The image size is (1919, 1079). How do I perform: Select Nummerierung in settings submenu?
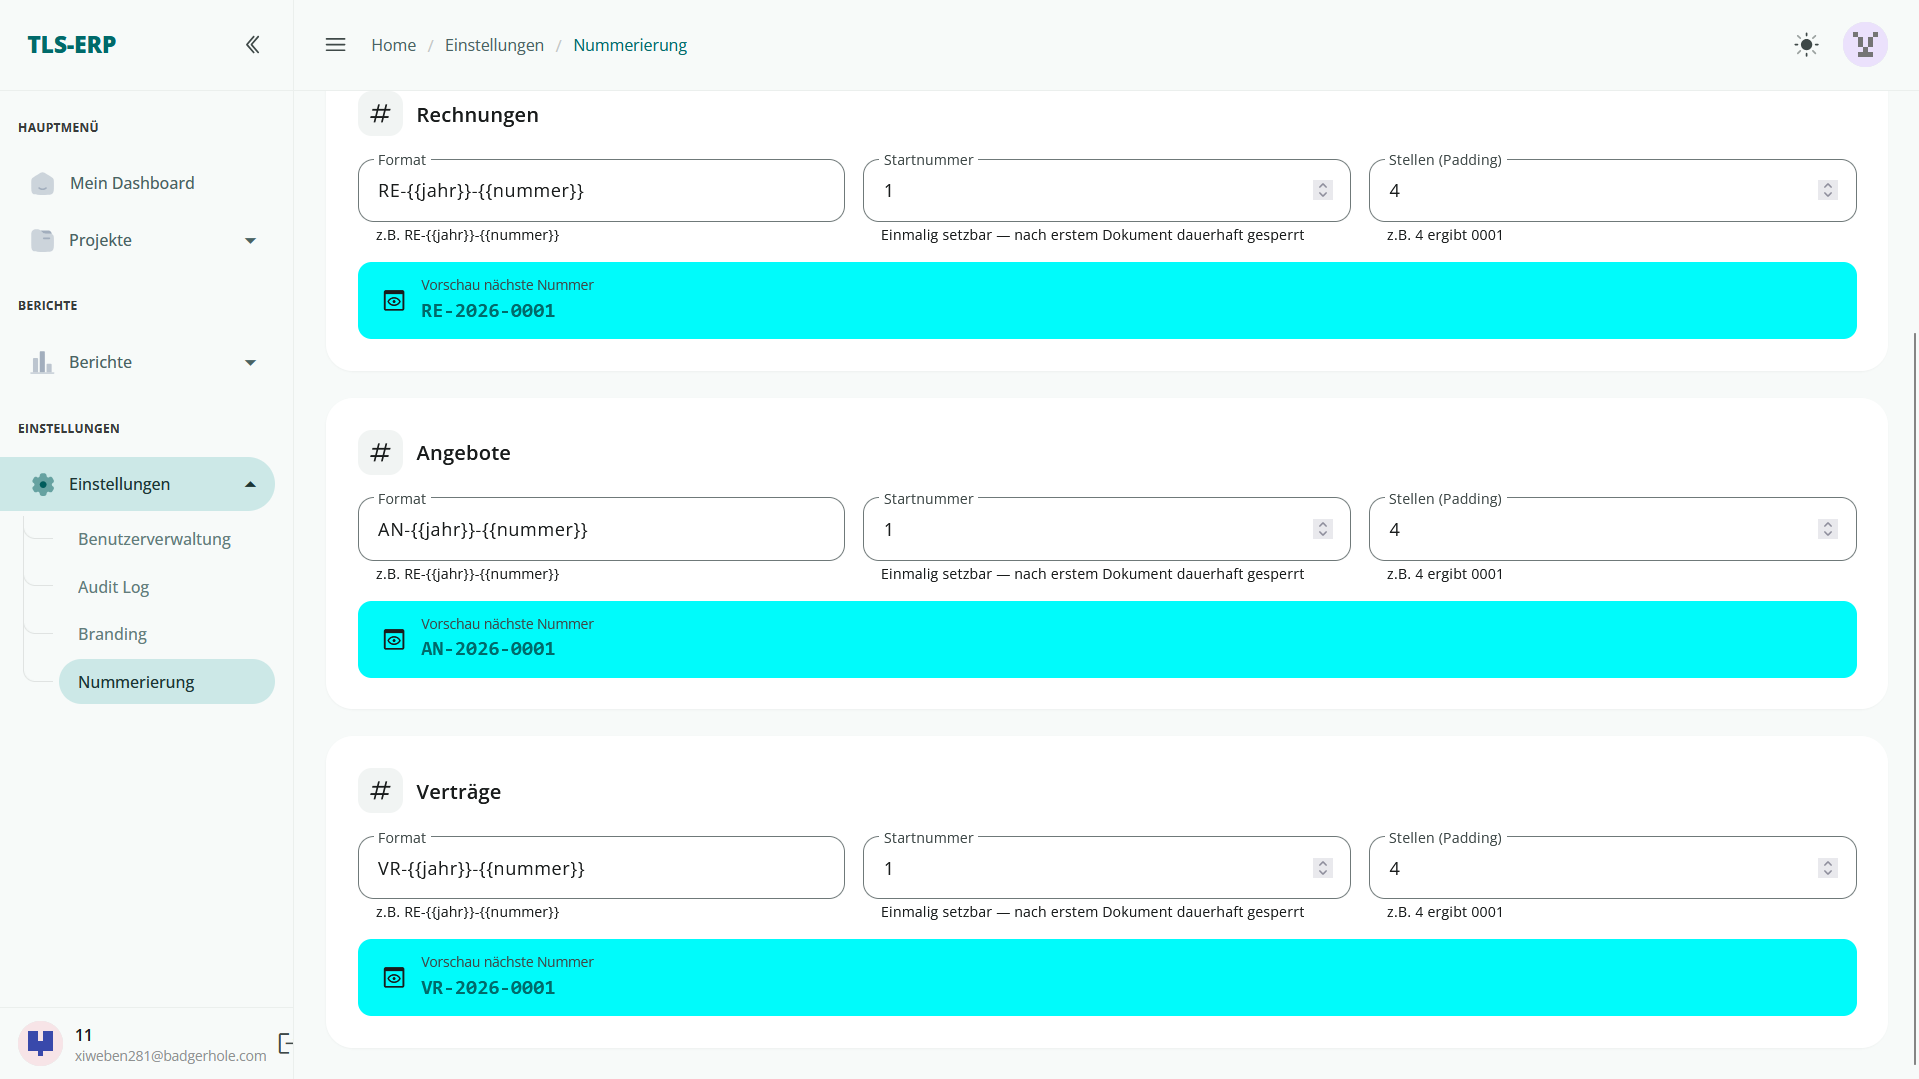(x=166, y=682)
